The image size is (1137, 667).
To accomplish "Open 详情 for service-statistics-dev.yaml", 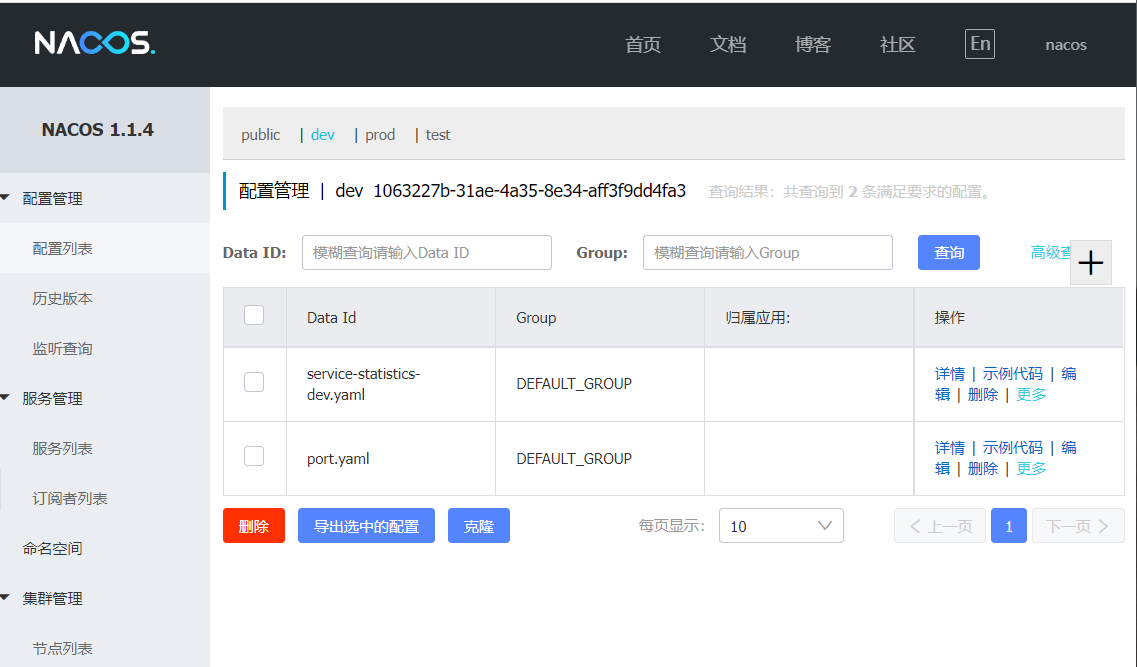I will click(x=949, y=373).
